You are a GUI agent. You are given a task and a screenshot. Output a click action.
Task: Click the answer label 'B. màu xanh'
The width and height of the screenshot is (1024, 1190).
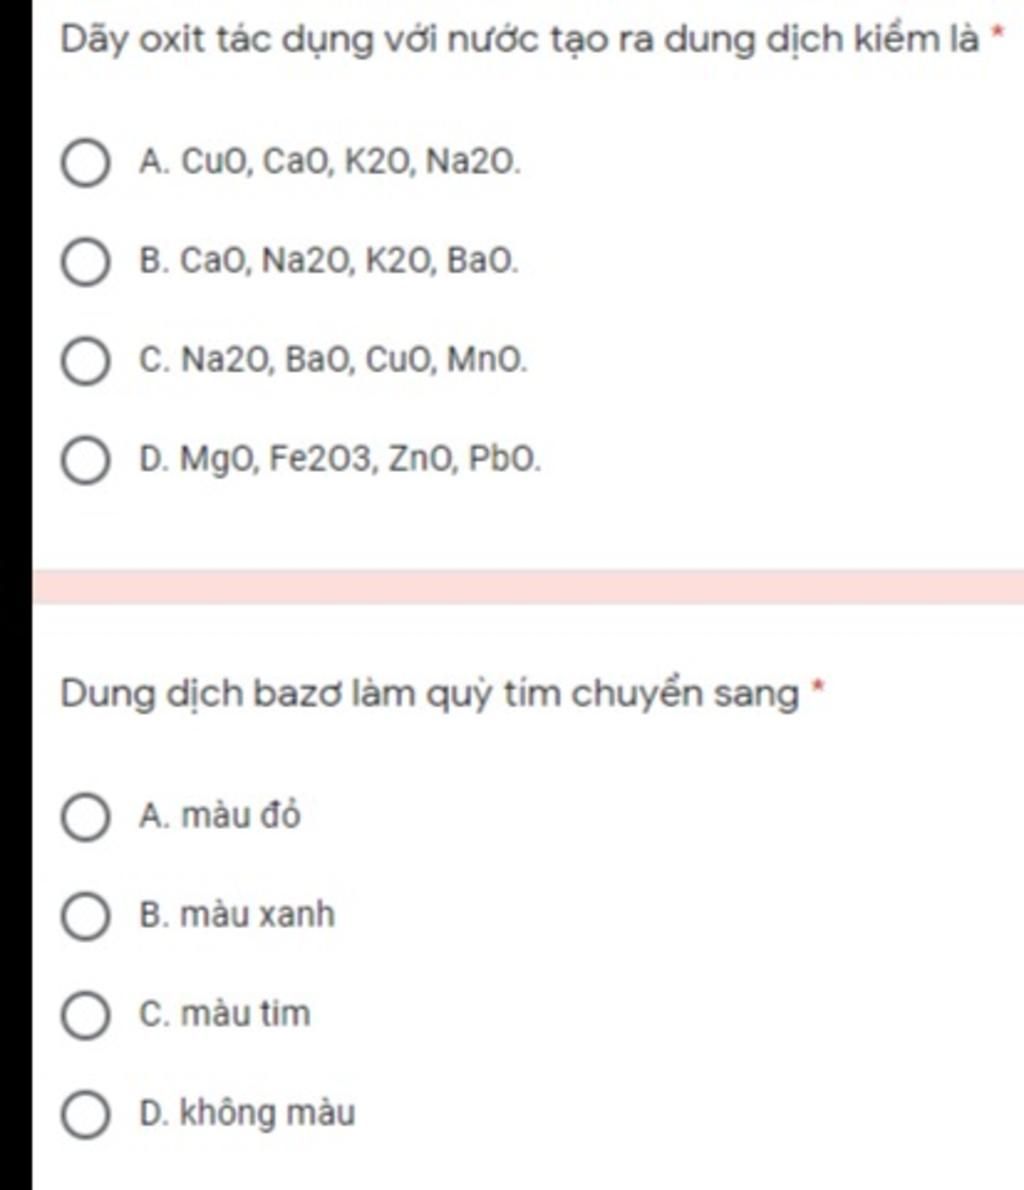click(x=237, y=915)
